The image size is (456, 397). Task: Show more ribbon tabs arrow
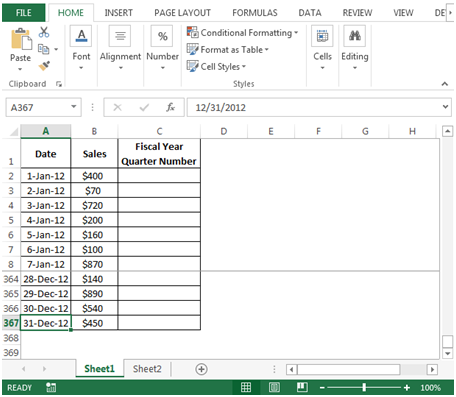point(450,13)
